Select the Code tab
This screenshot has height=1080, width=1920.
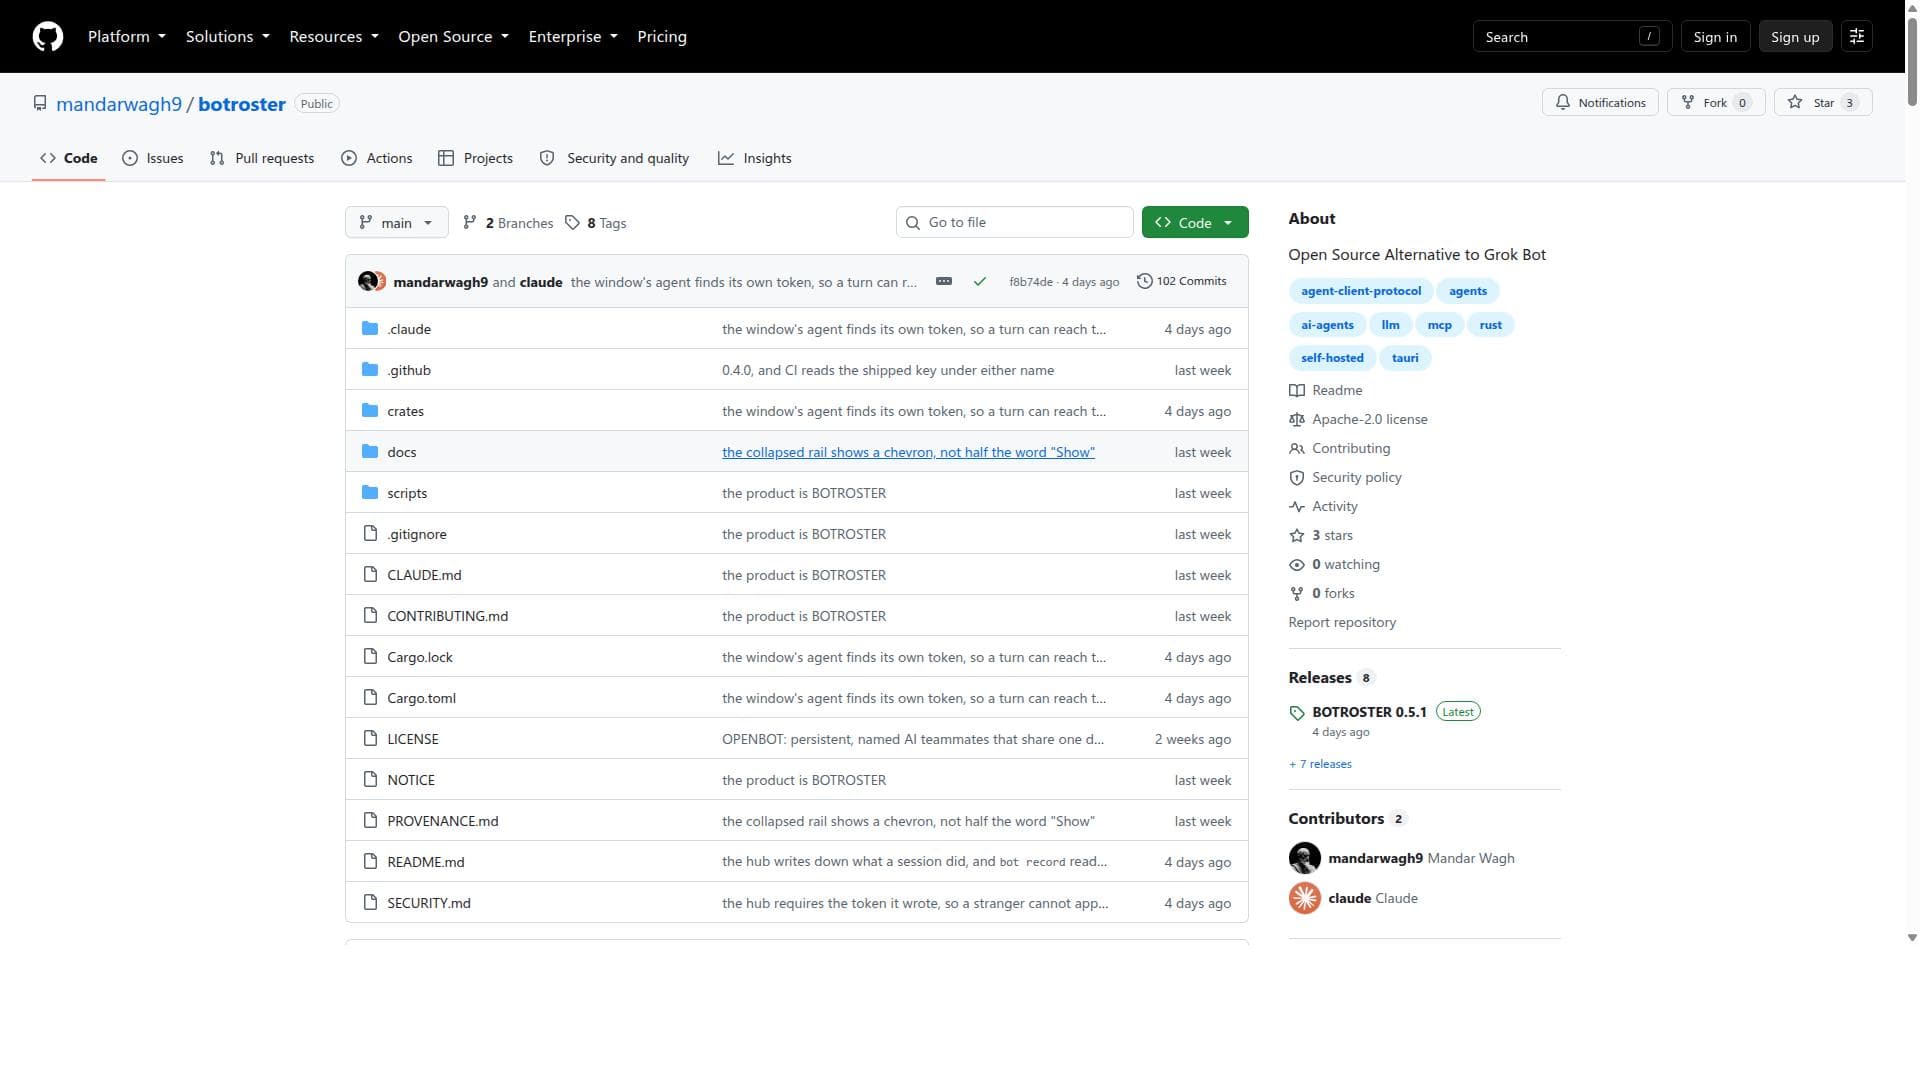(x=68, y=158)
